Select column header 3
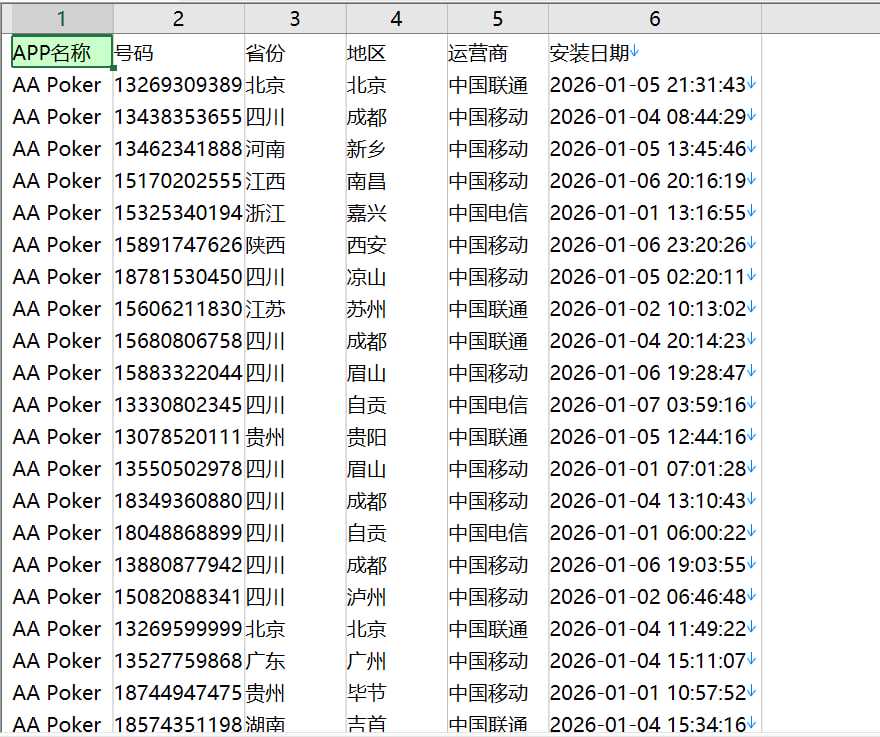The image size is (880, 737). click(x=295, y=19)
